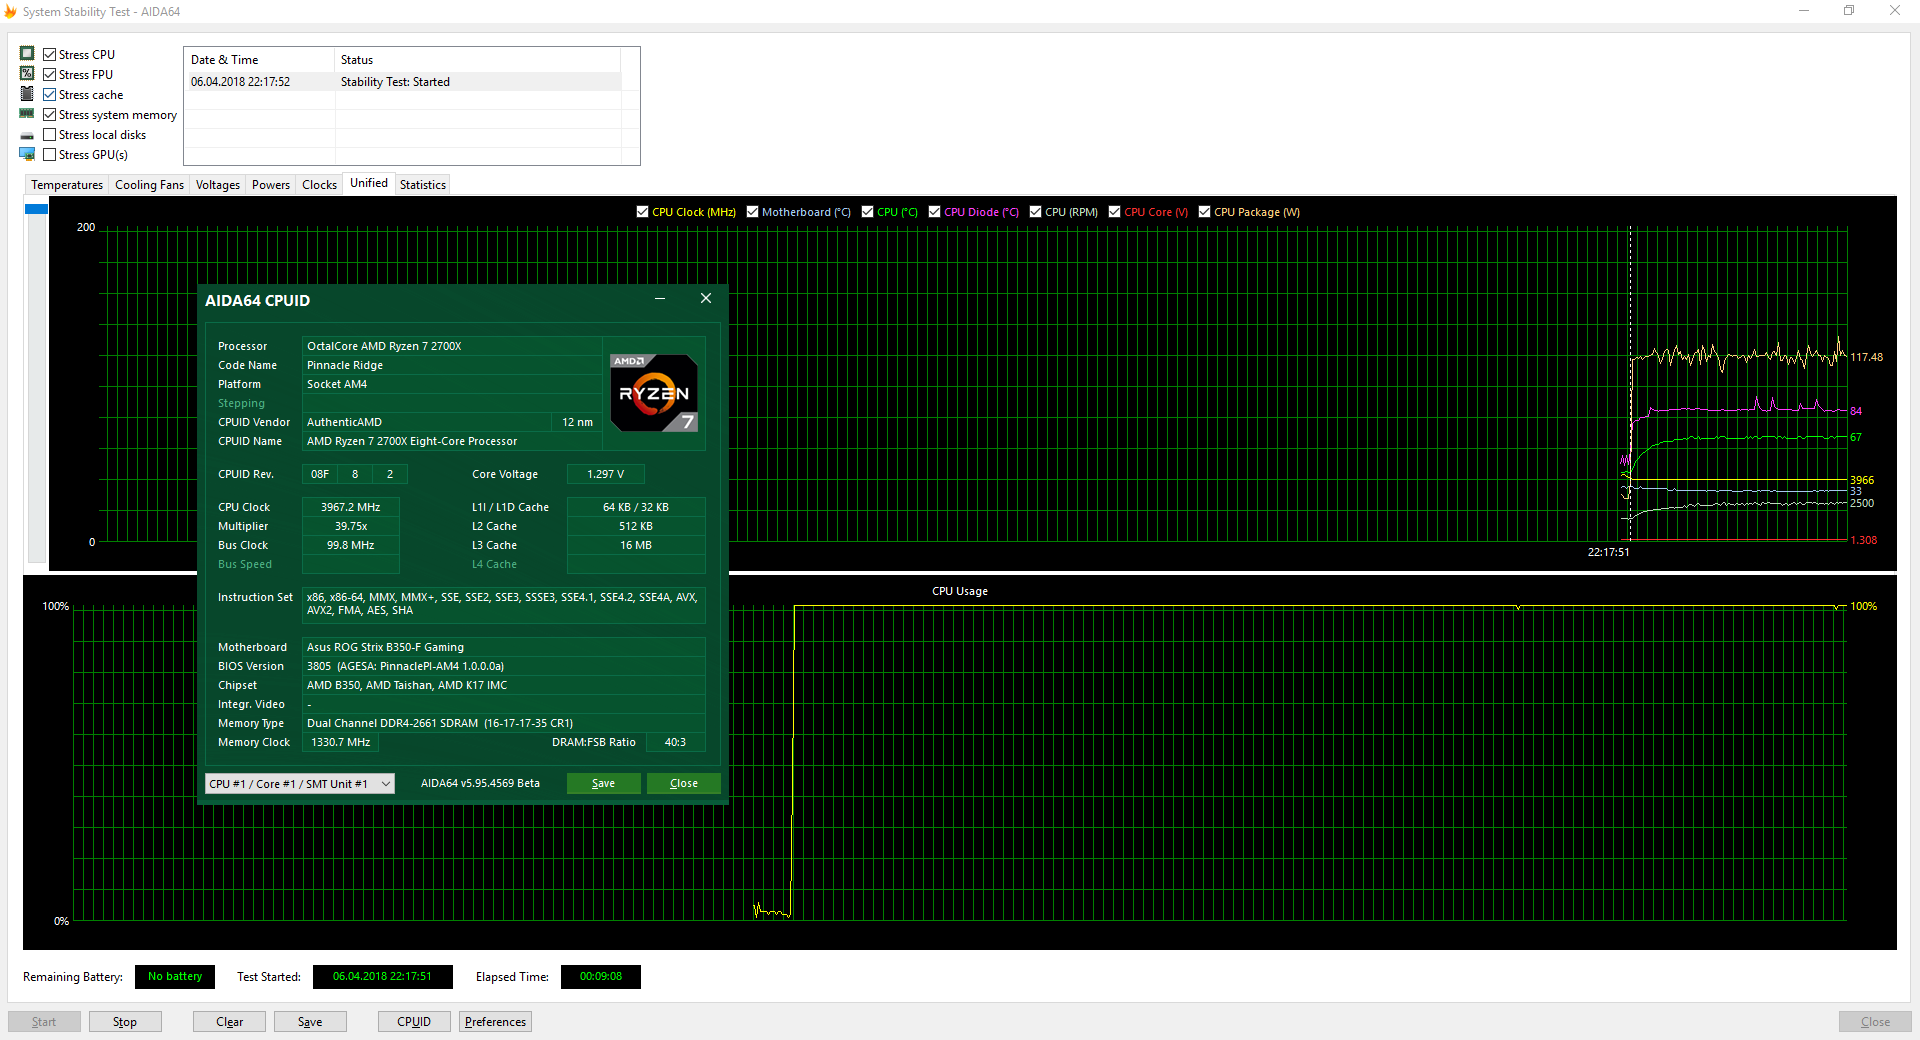Click the Elapsed Time value 00:09:08
Viewport: 1920px width, 1040px height.
point(601,977)
